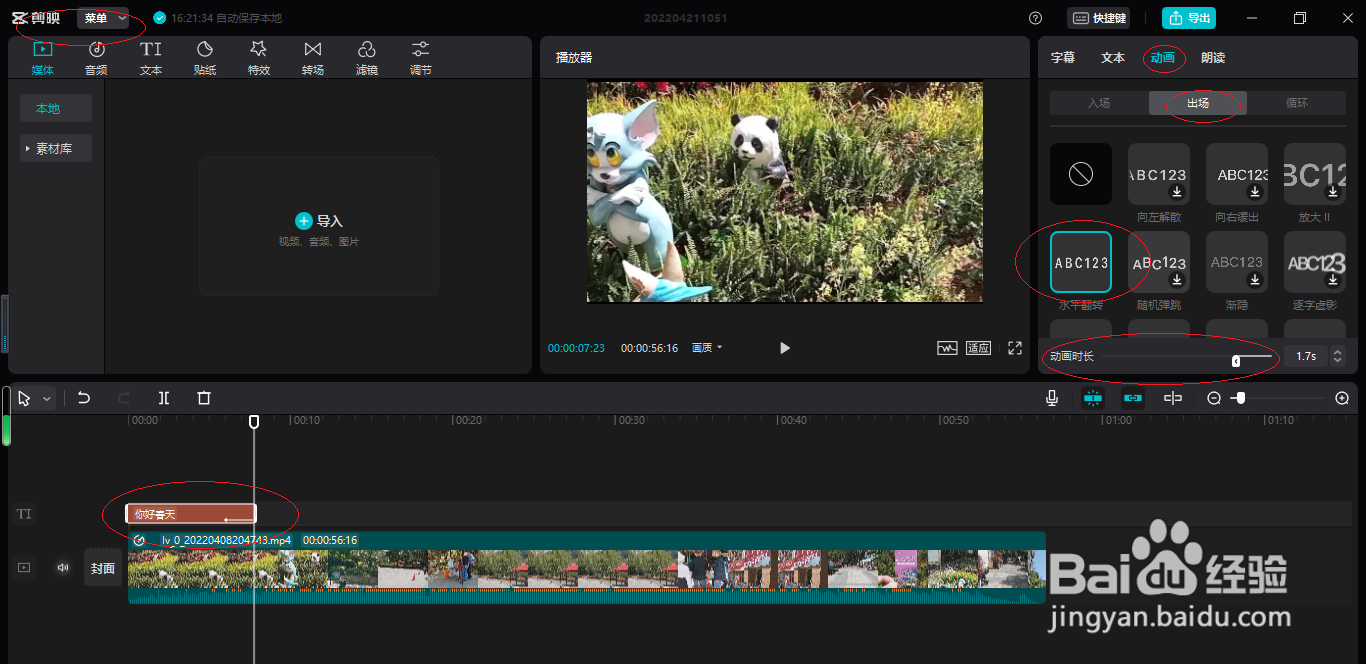Image resolution: width=1366 pixels, height=664 pixels.
Task: Zoom in the timeline with plus magnifier
Action: coord(1342,398)
